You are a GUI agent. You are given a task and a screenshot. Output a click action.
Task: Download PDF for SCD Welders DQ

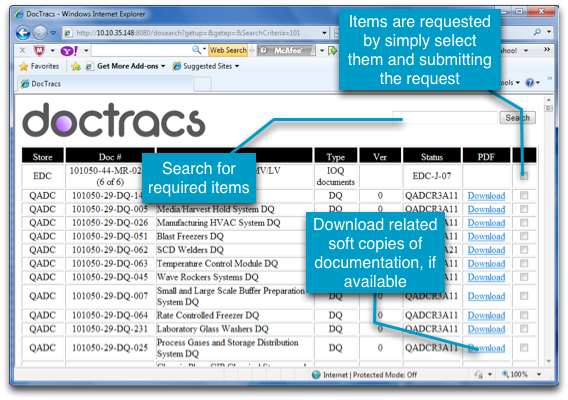click(486, 250)
